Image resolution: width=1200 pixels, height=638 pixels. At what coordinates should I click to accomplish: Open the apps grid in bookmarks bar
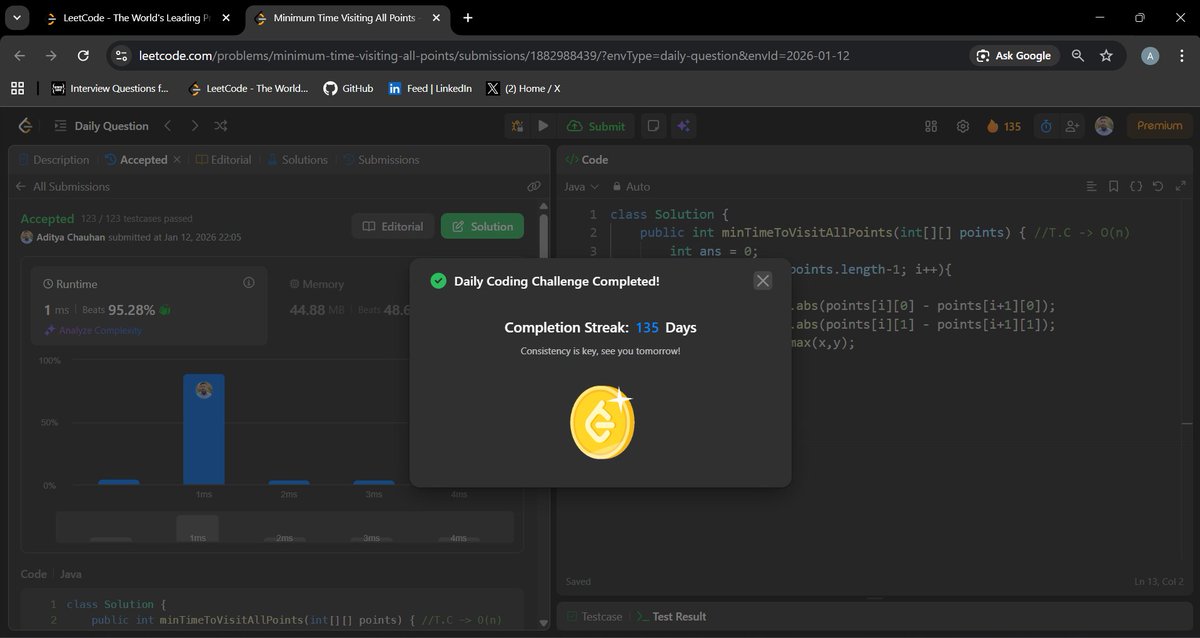click(17, 88)
